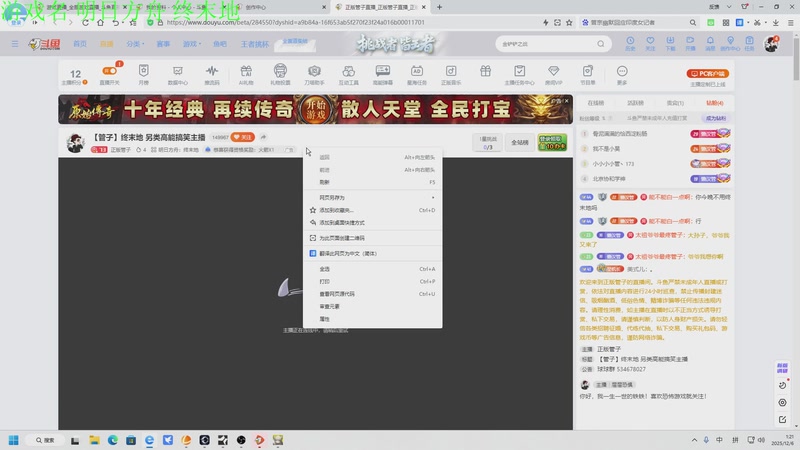800x450 pixels.
Task: Choose the translate page to Chinese entry
Action: tap(372, 253)
